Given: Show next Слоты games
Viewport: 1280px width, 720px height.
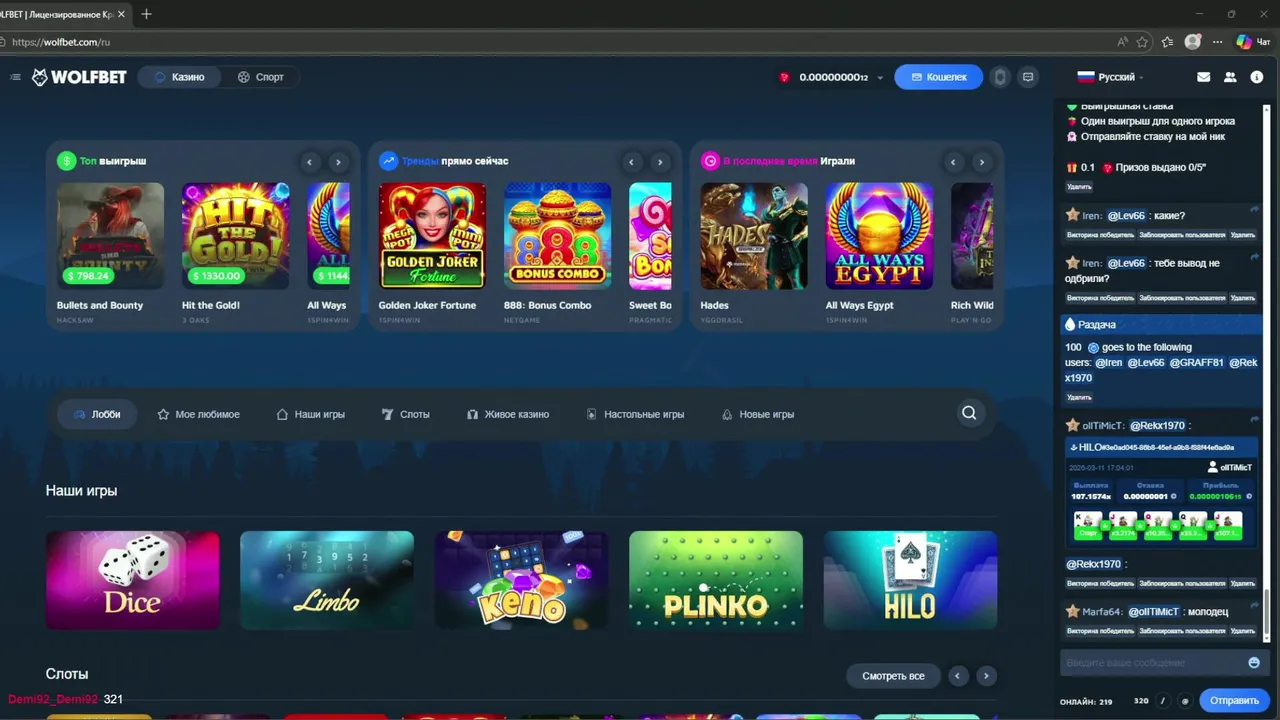Looking at the screenshot, I should (986, 676).
